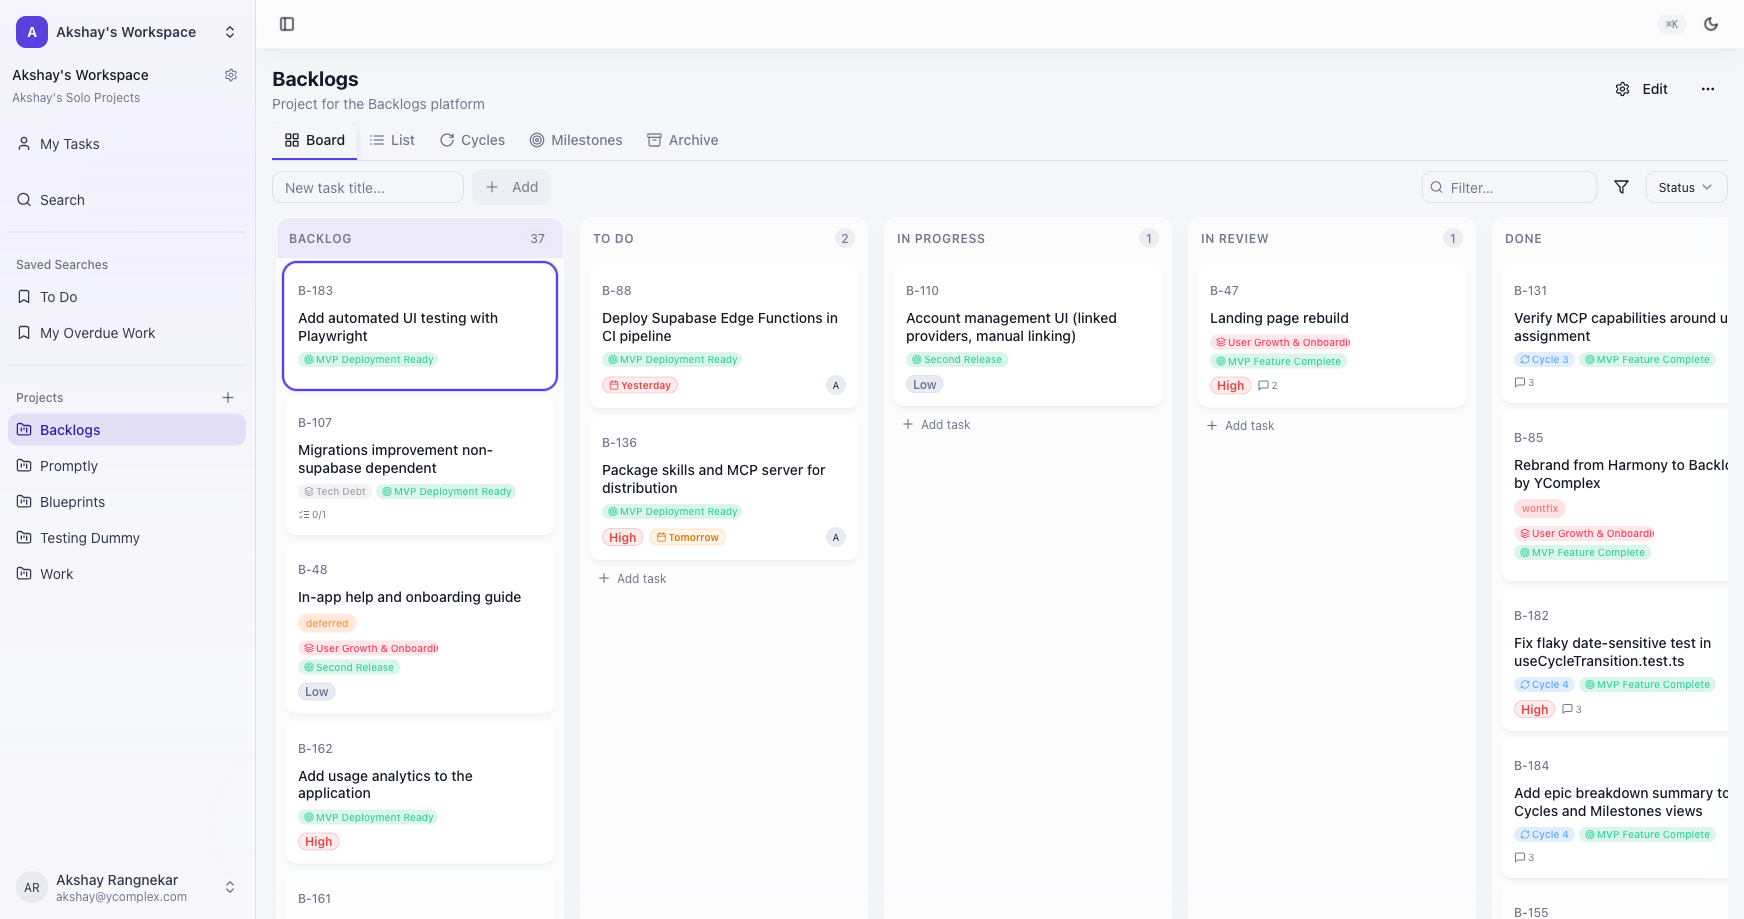This screenshot has width=1744, height=919.
Task: Click the High priority badge on B-136
Action: pyautogui.click(x=622, y=537)
